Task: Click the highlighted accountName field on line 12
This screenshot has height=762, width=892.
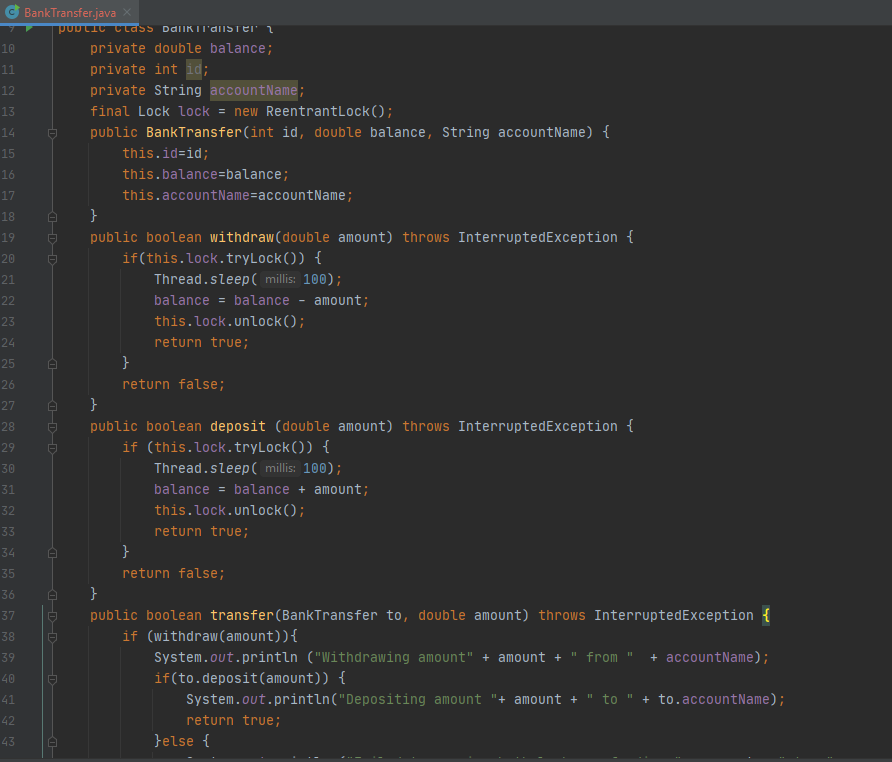Action: (x=253, y=90)
